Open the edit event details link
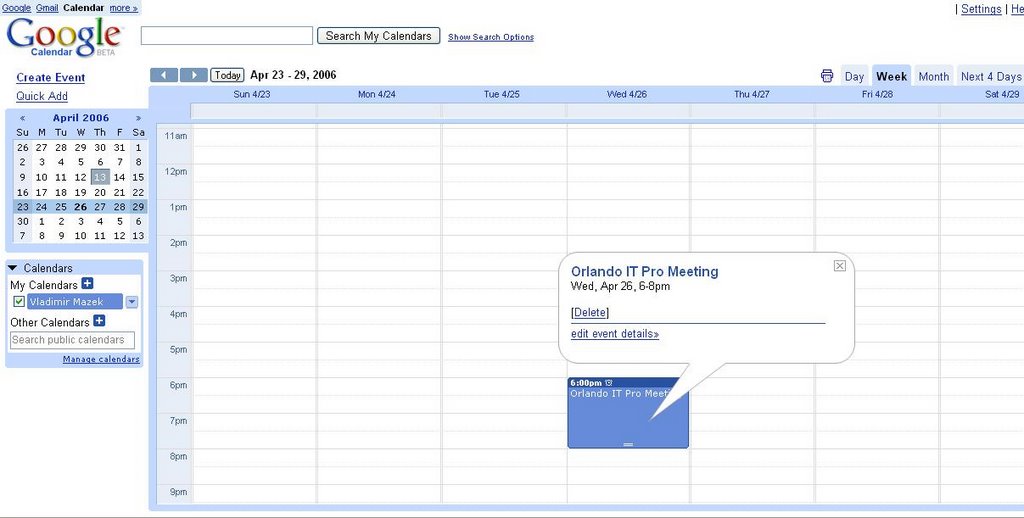 pos(614,334)
